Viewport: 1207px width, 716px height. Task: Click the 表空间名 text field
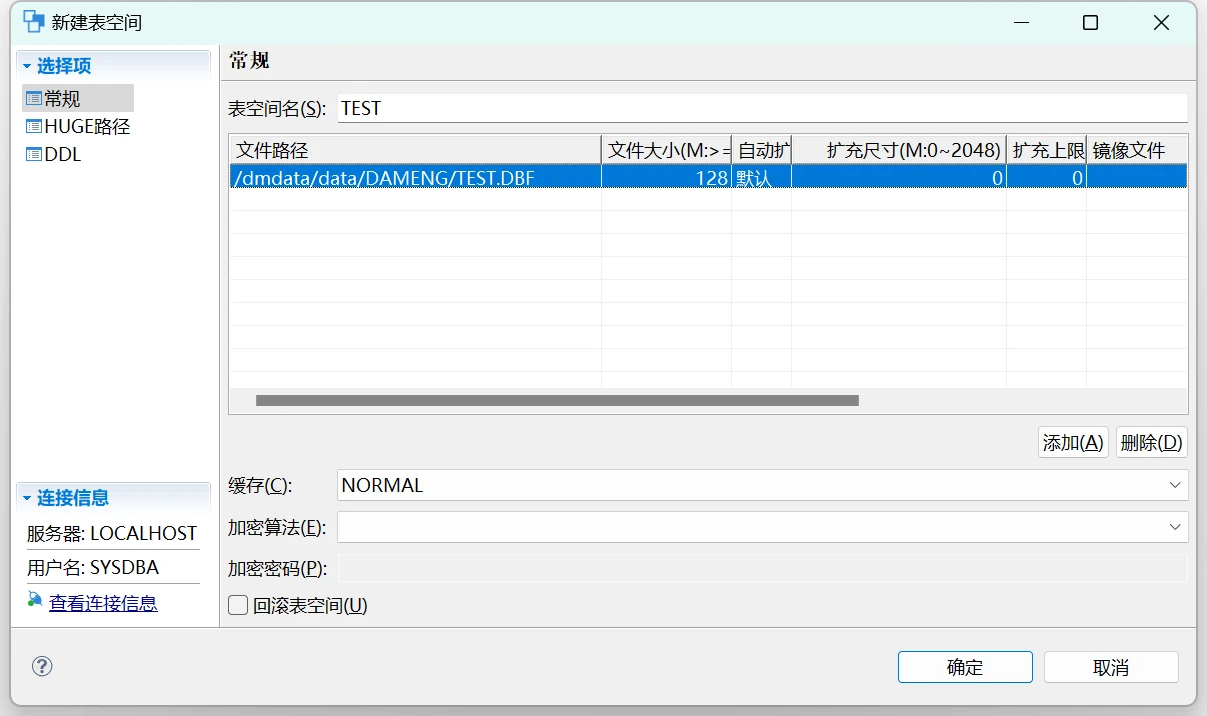(x=762, y=108)
